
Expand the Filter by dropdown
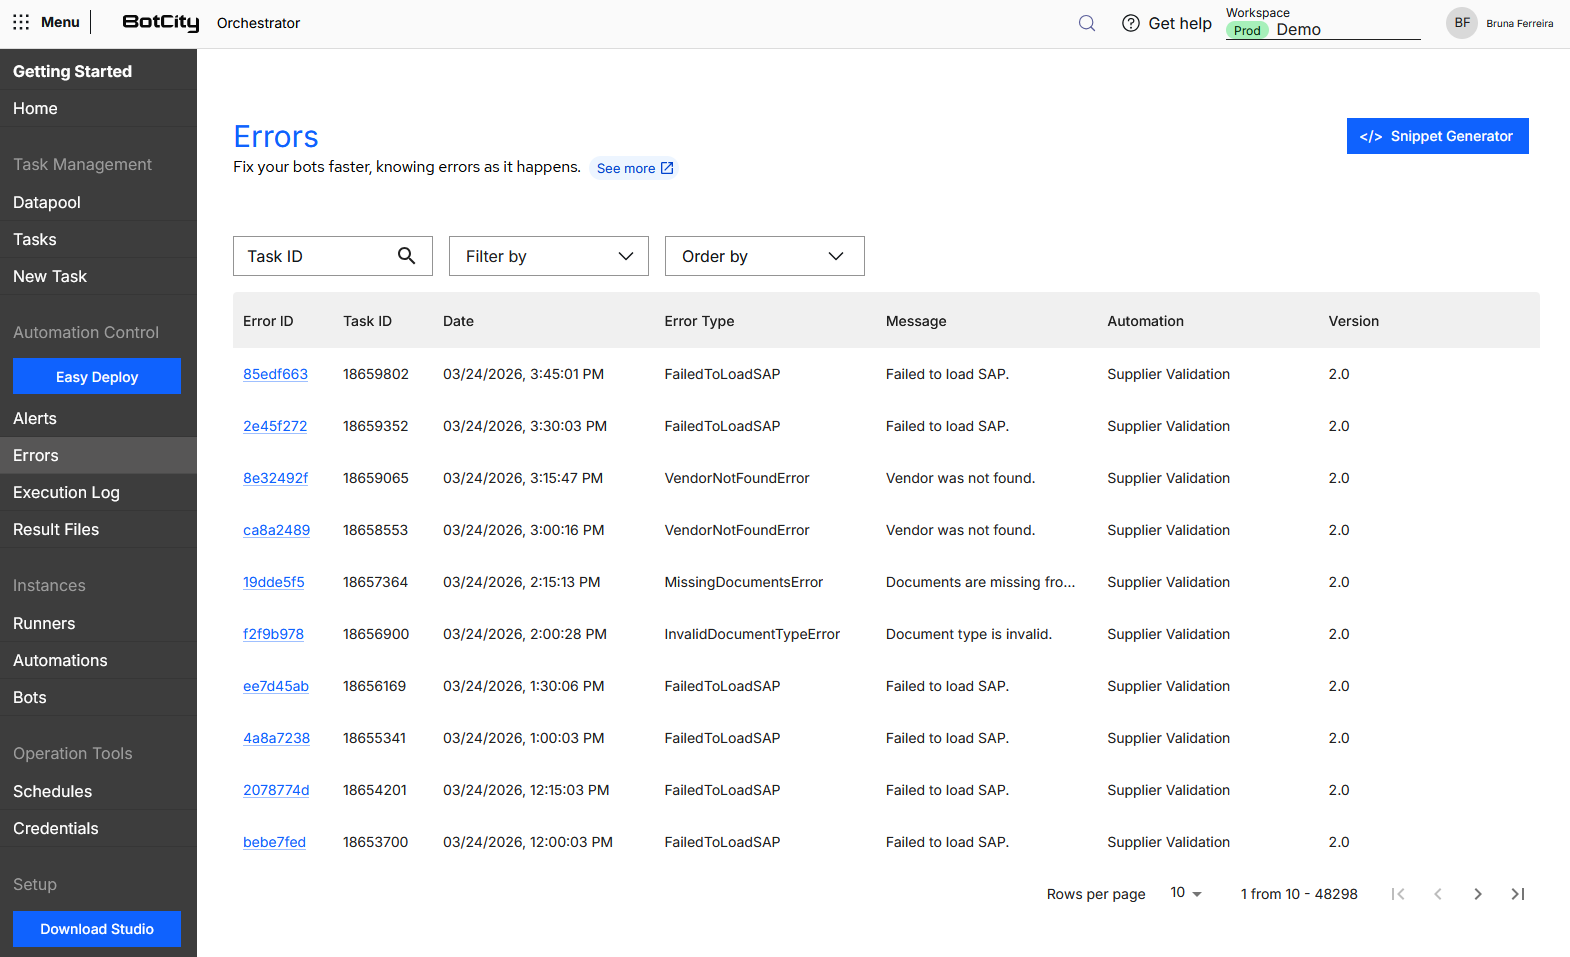(x=548, y=256)
